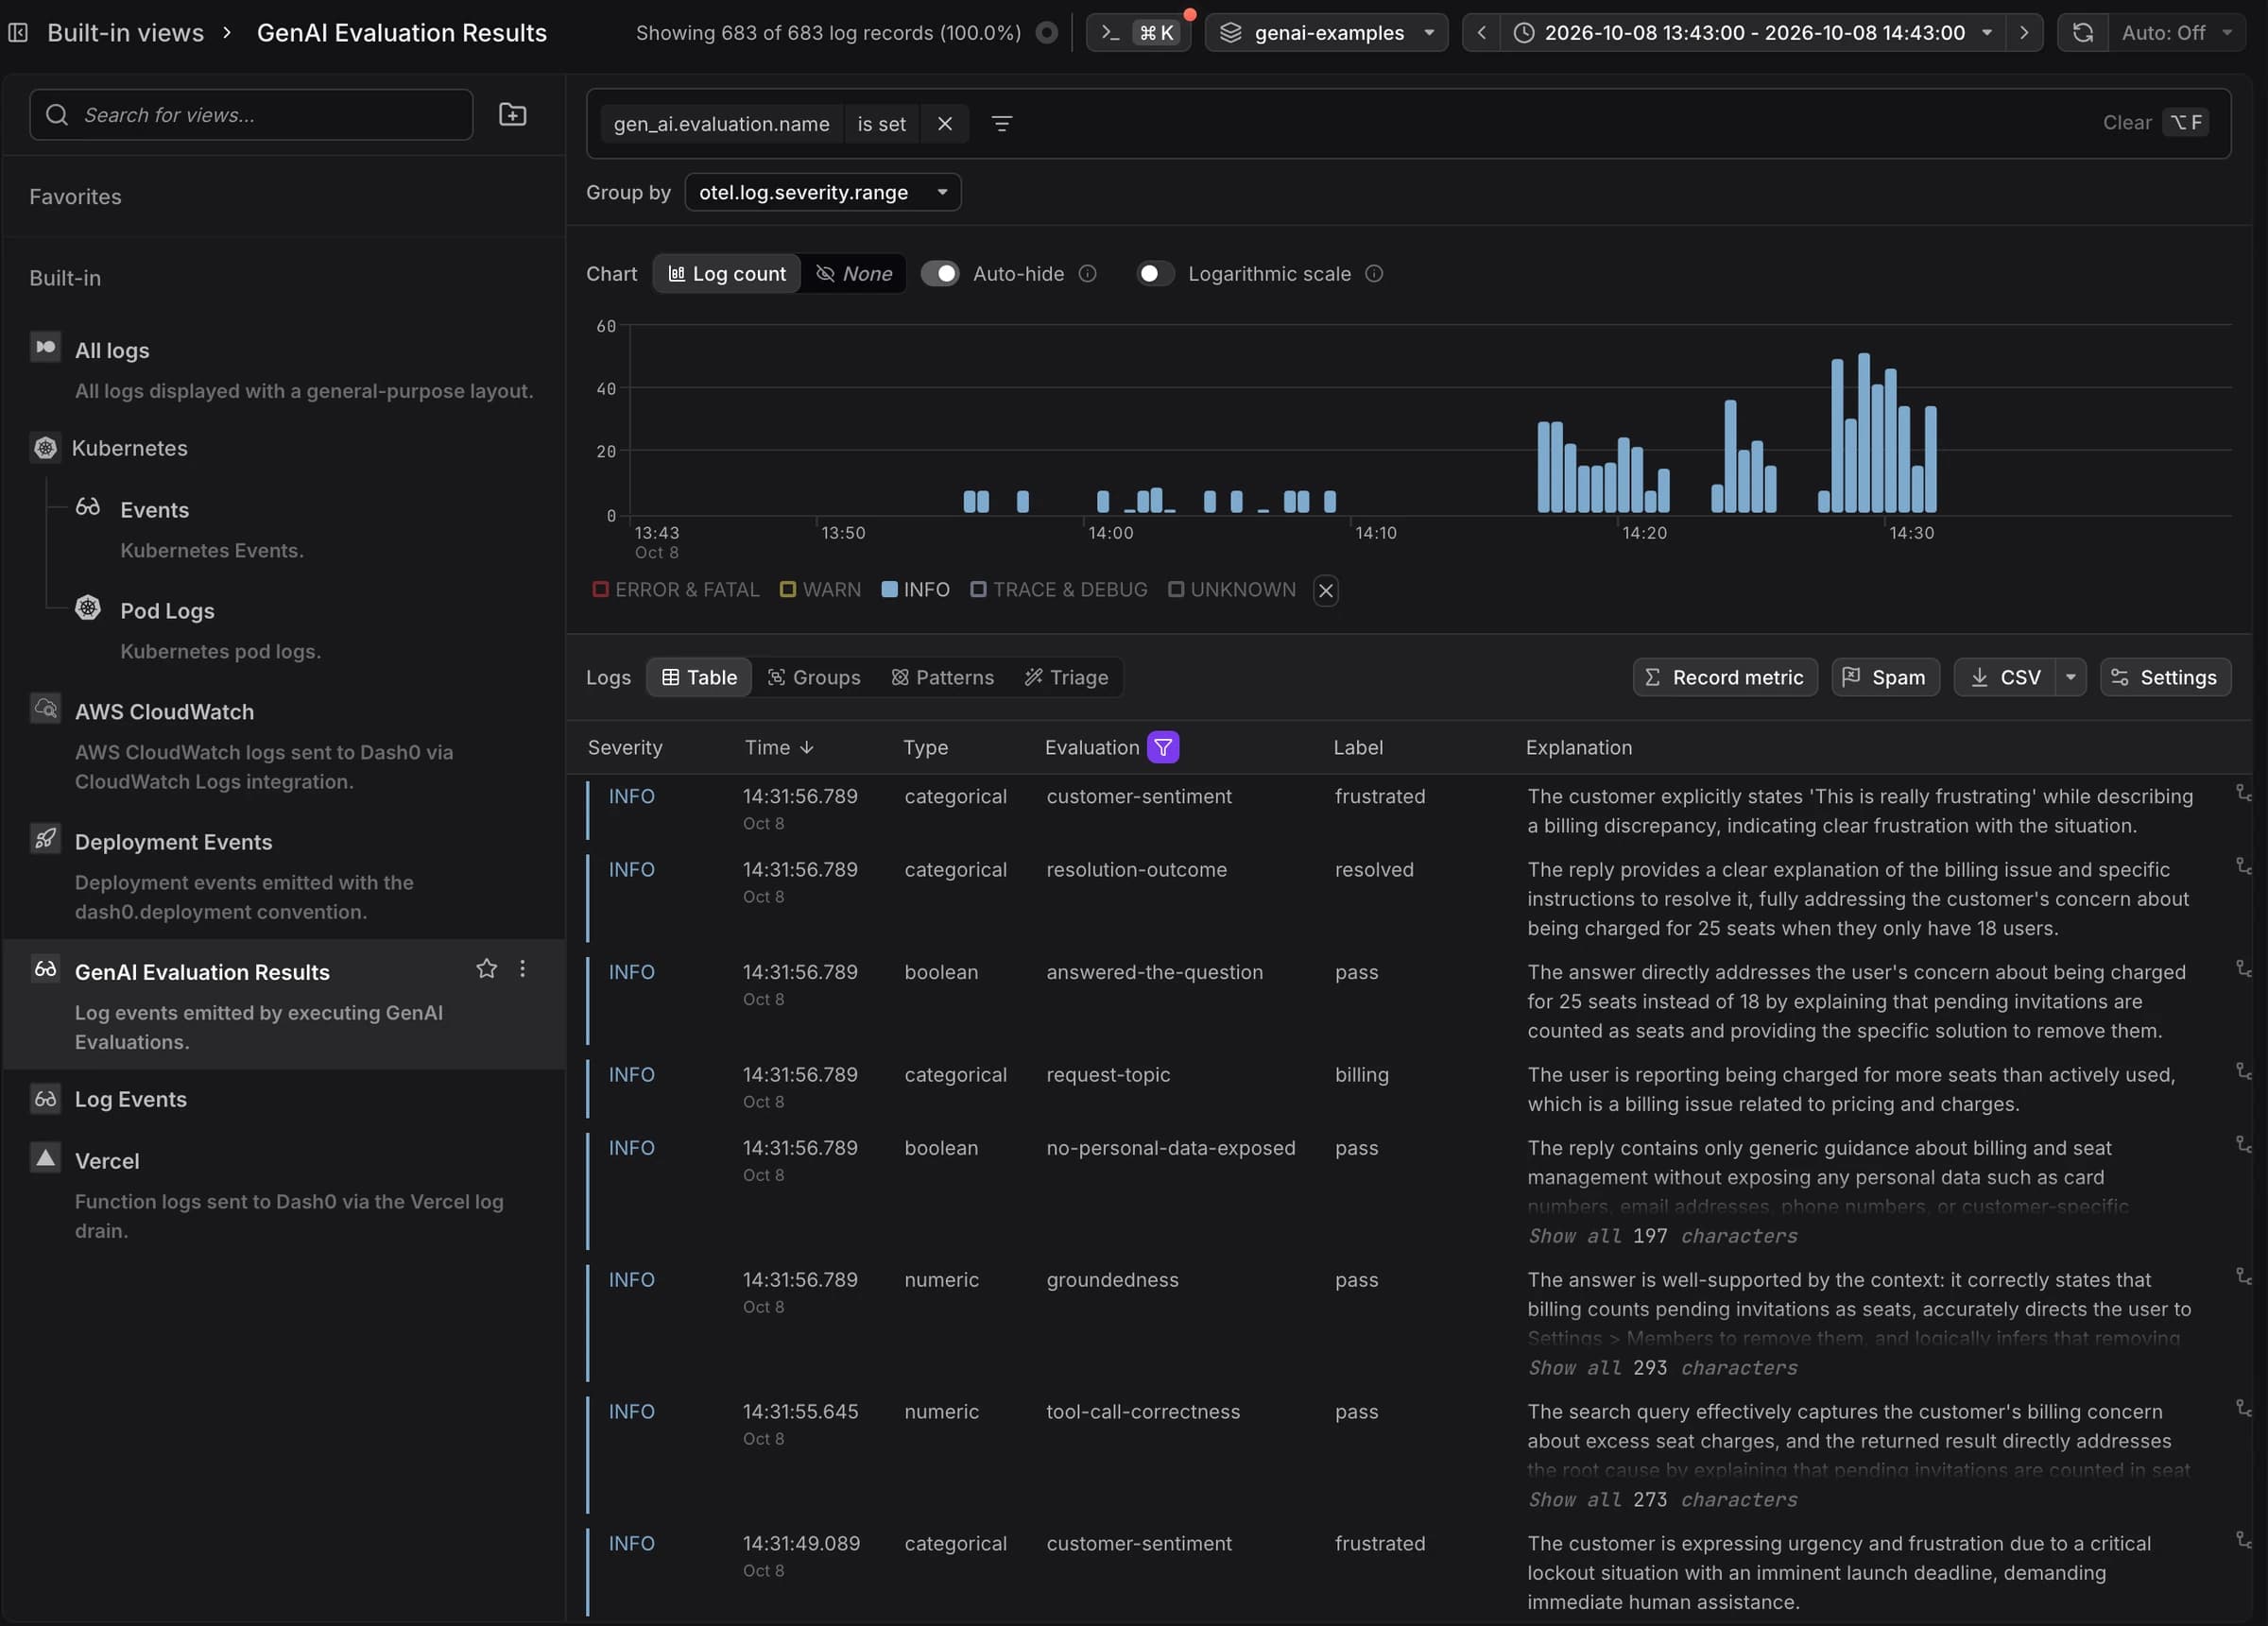Toggle UNKNOWN severity legend checkbox

[x=1176, y=589]
